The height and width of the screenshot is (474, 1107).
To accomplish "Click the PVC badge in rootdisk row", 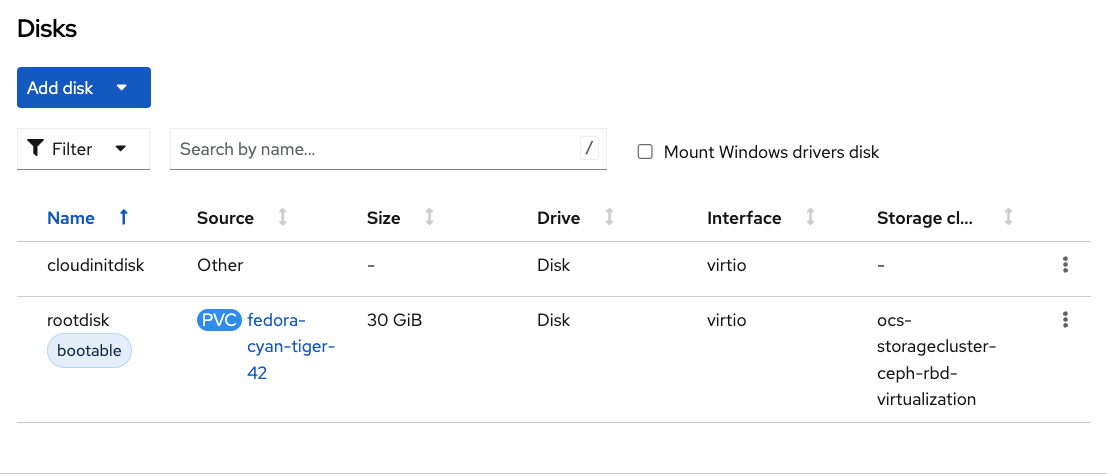I will point(219,320).
